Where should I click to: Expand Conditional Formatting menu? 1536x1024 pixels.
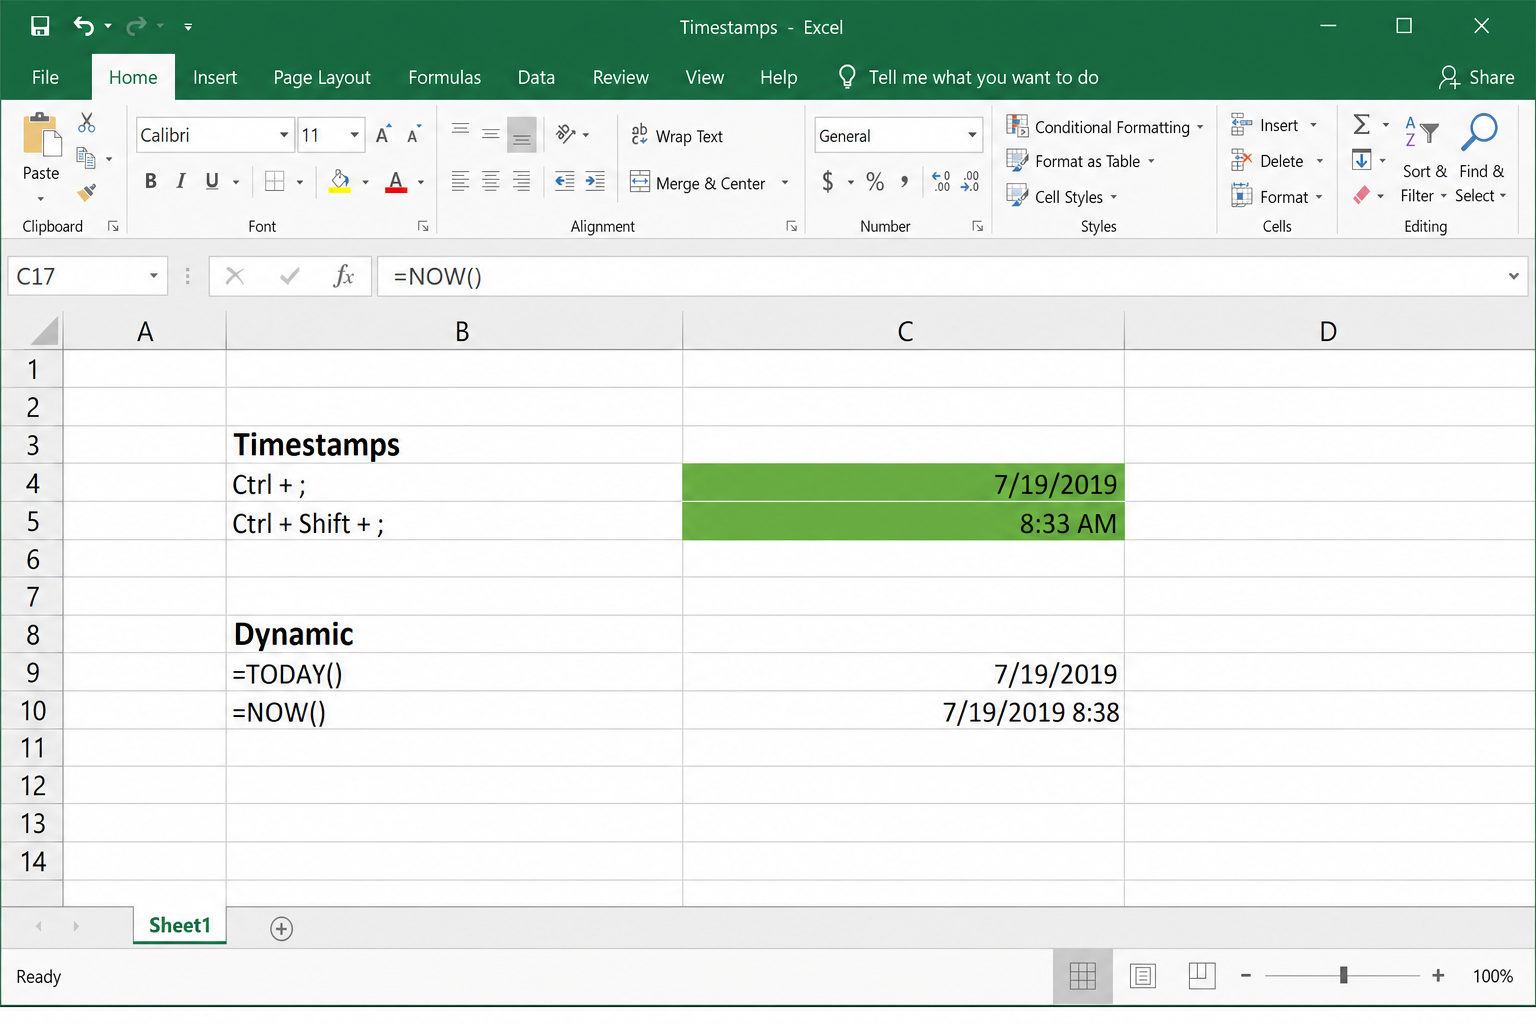(1105, 126)
